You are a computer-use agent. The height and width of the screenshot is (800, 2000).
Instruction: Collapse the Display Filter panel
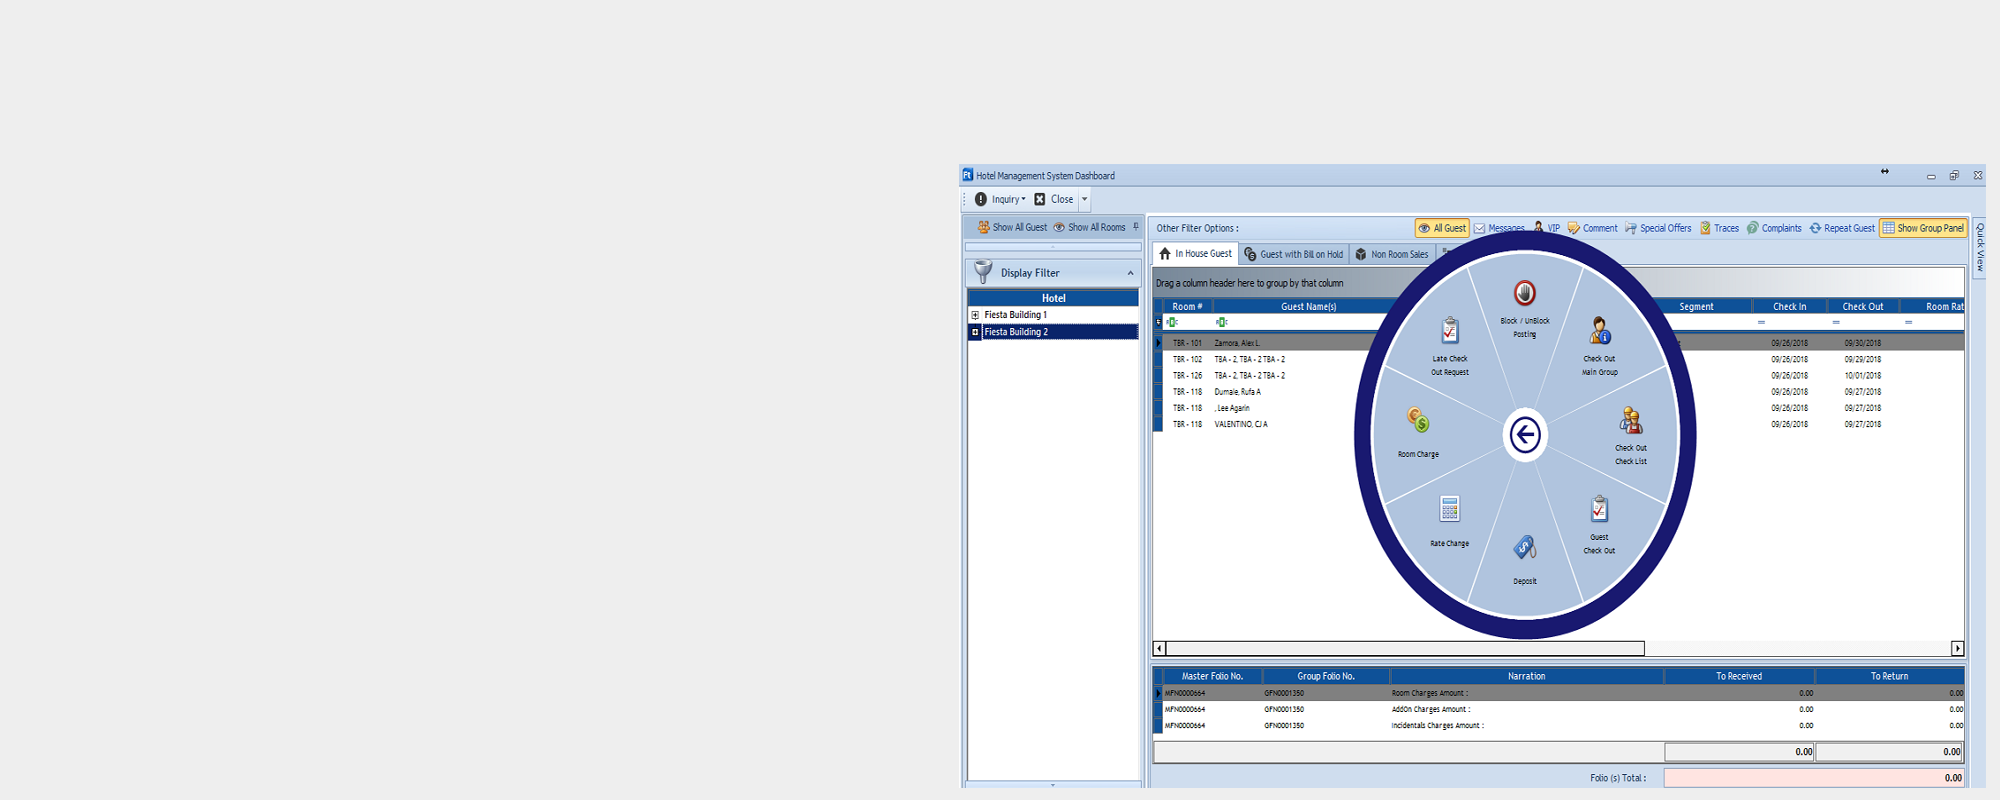1130,273
